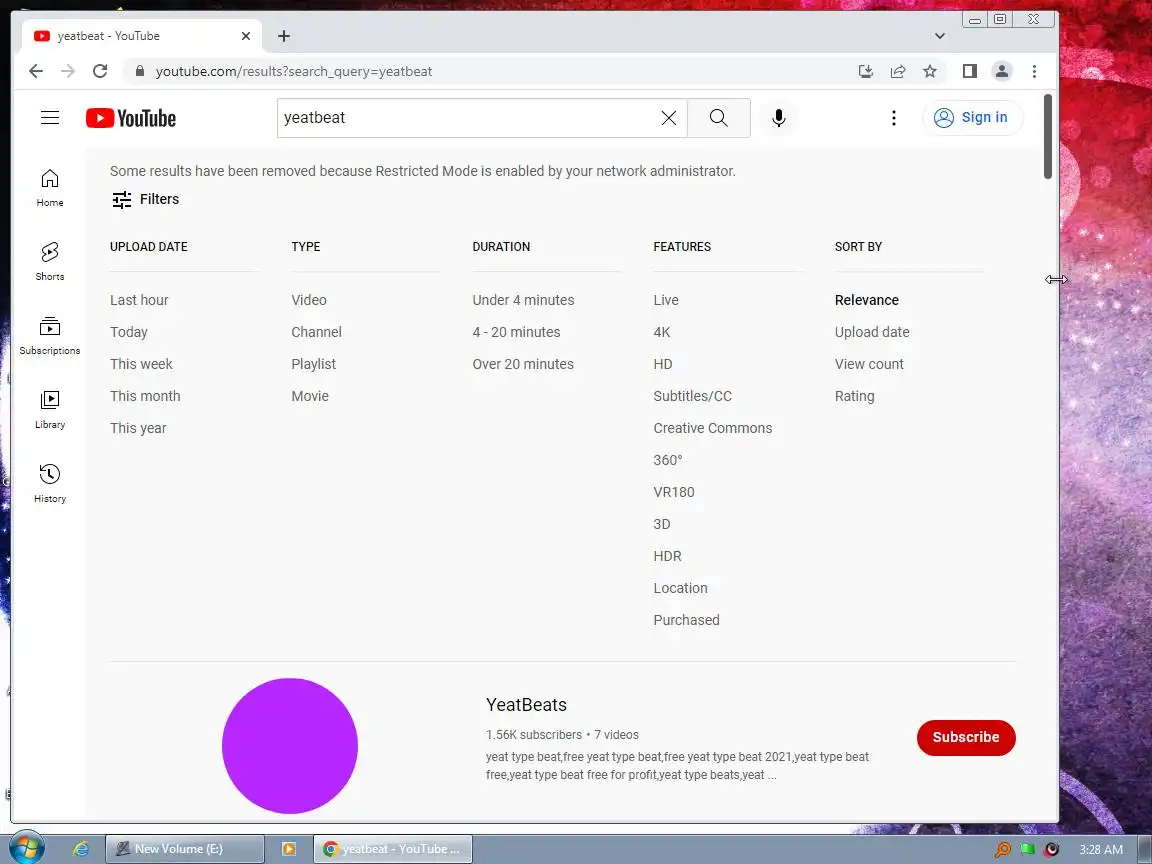Open Subscriptions from the sidebar

point(50,336)
